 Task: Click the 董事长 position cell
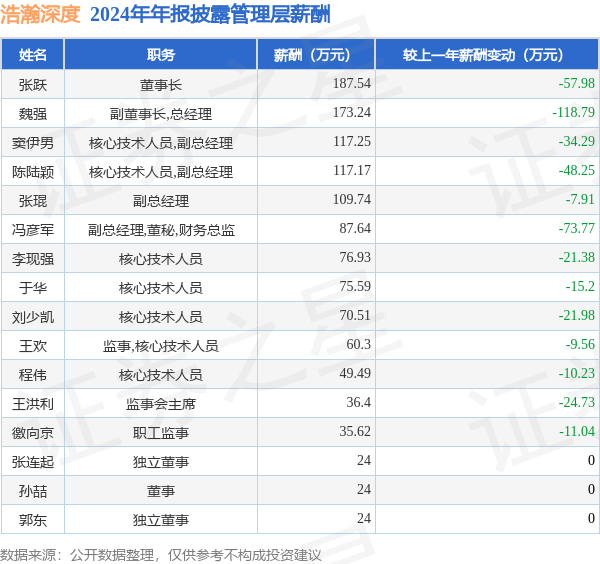(161, 85)
